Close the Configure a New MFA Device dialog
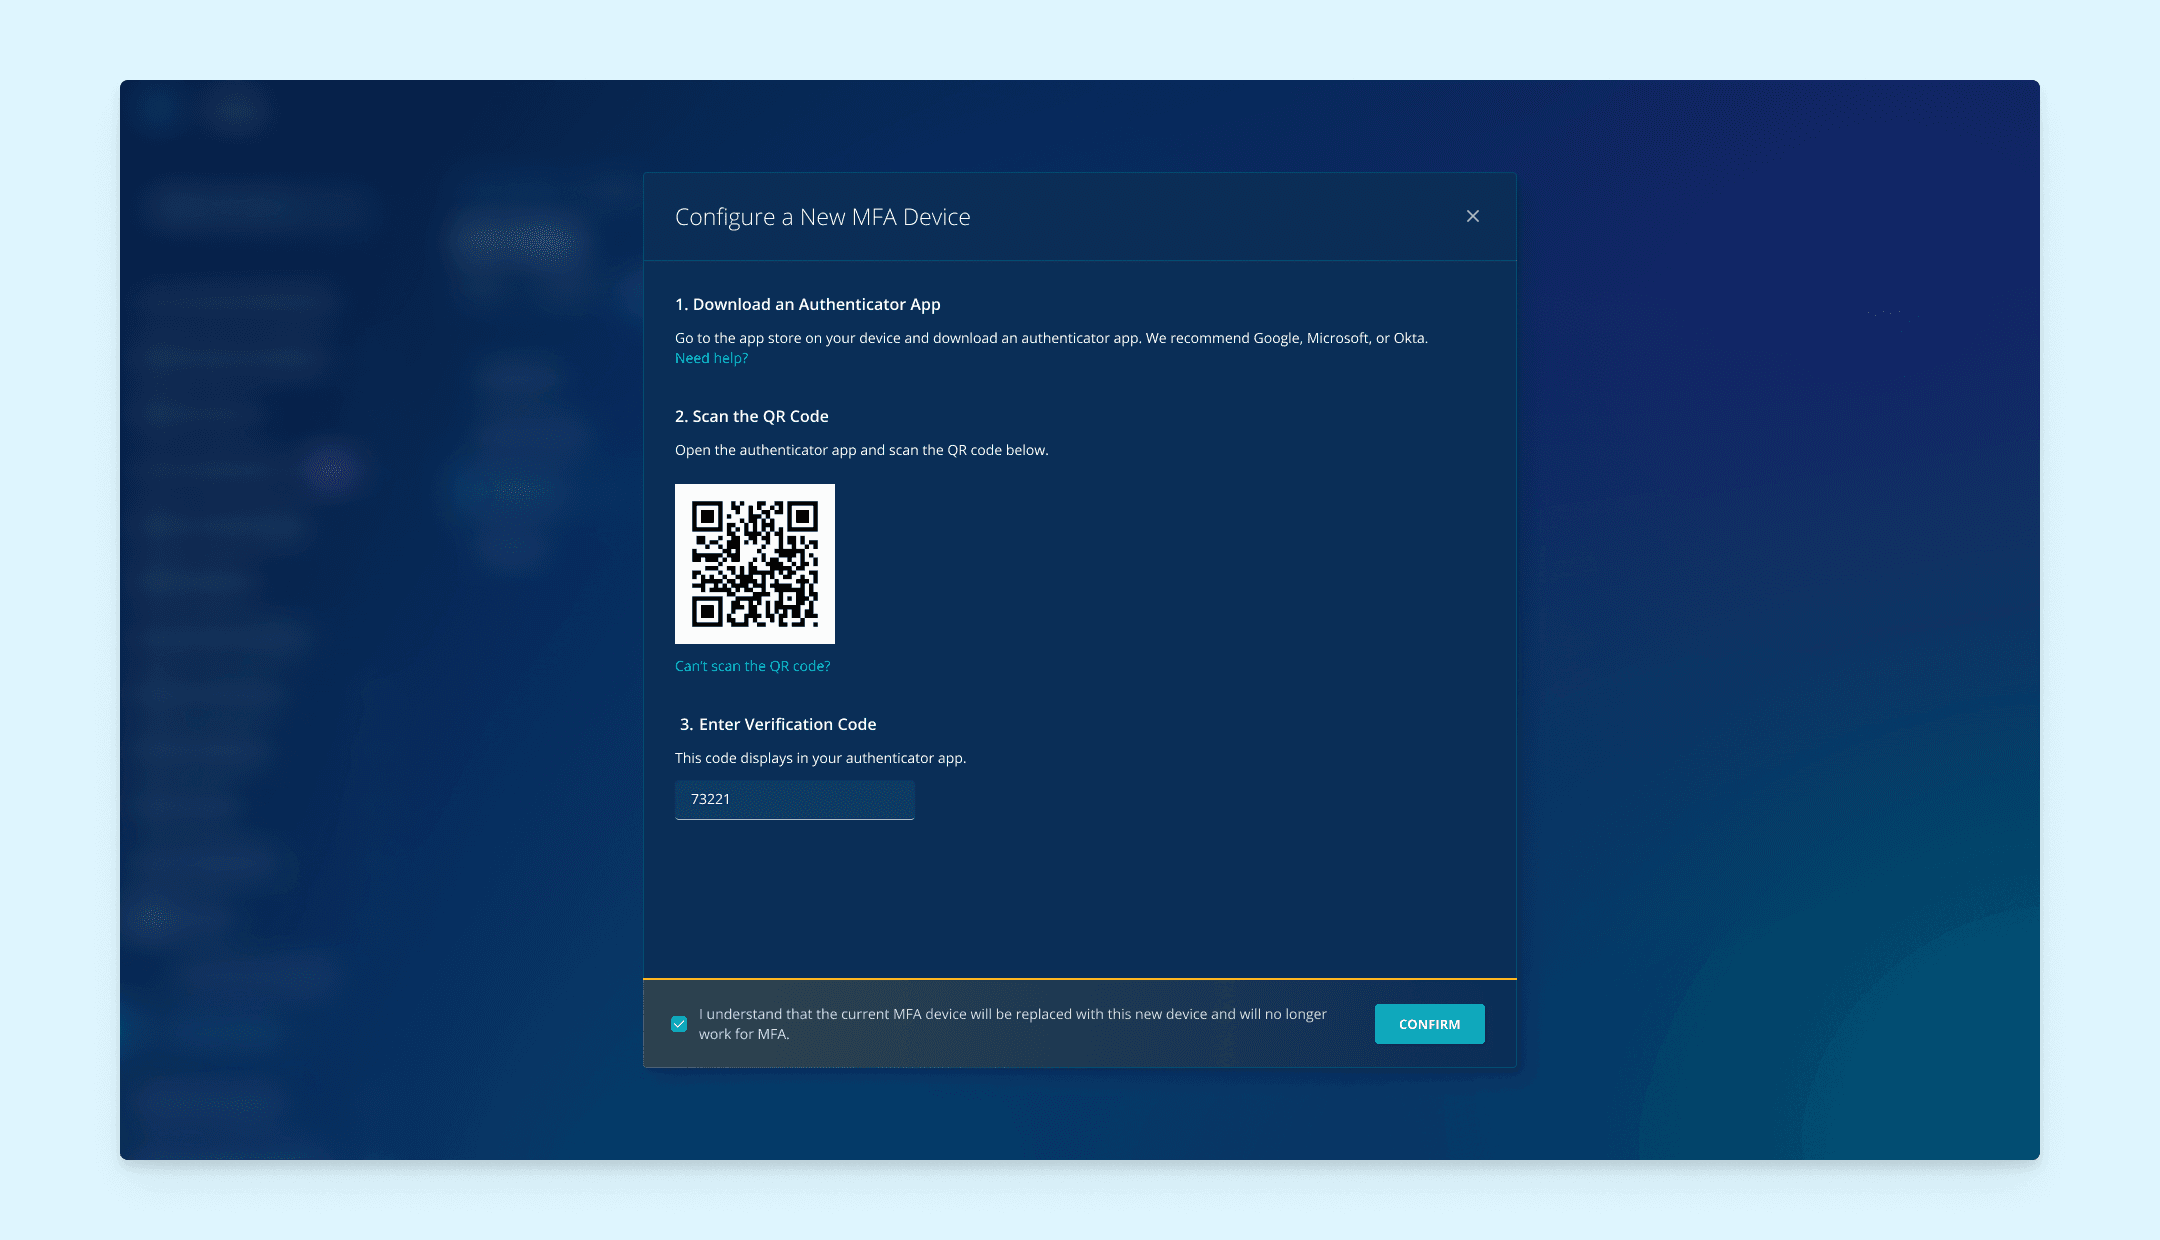Screen dimensions: 2160x1240 [x=1472, y=216]
